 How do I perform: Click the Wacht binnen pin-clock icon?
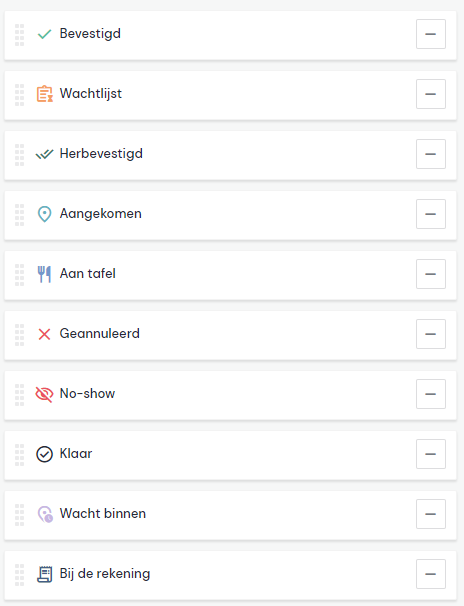[45, 514]
